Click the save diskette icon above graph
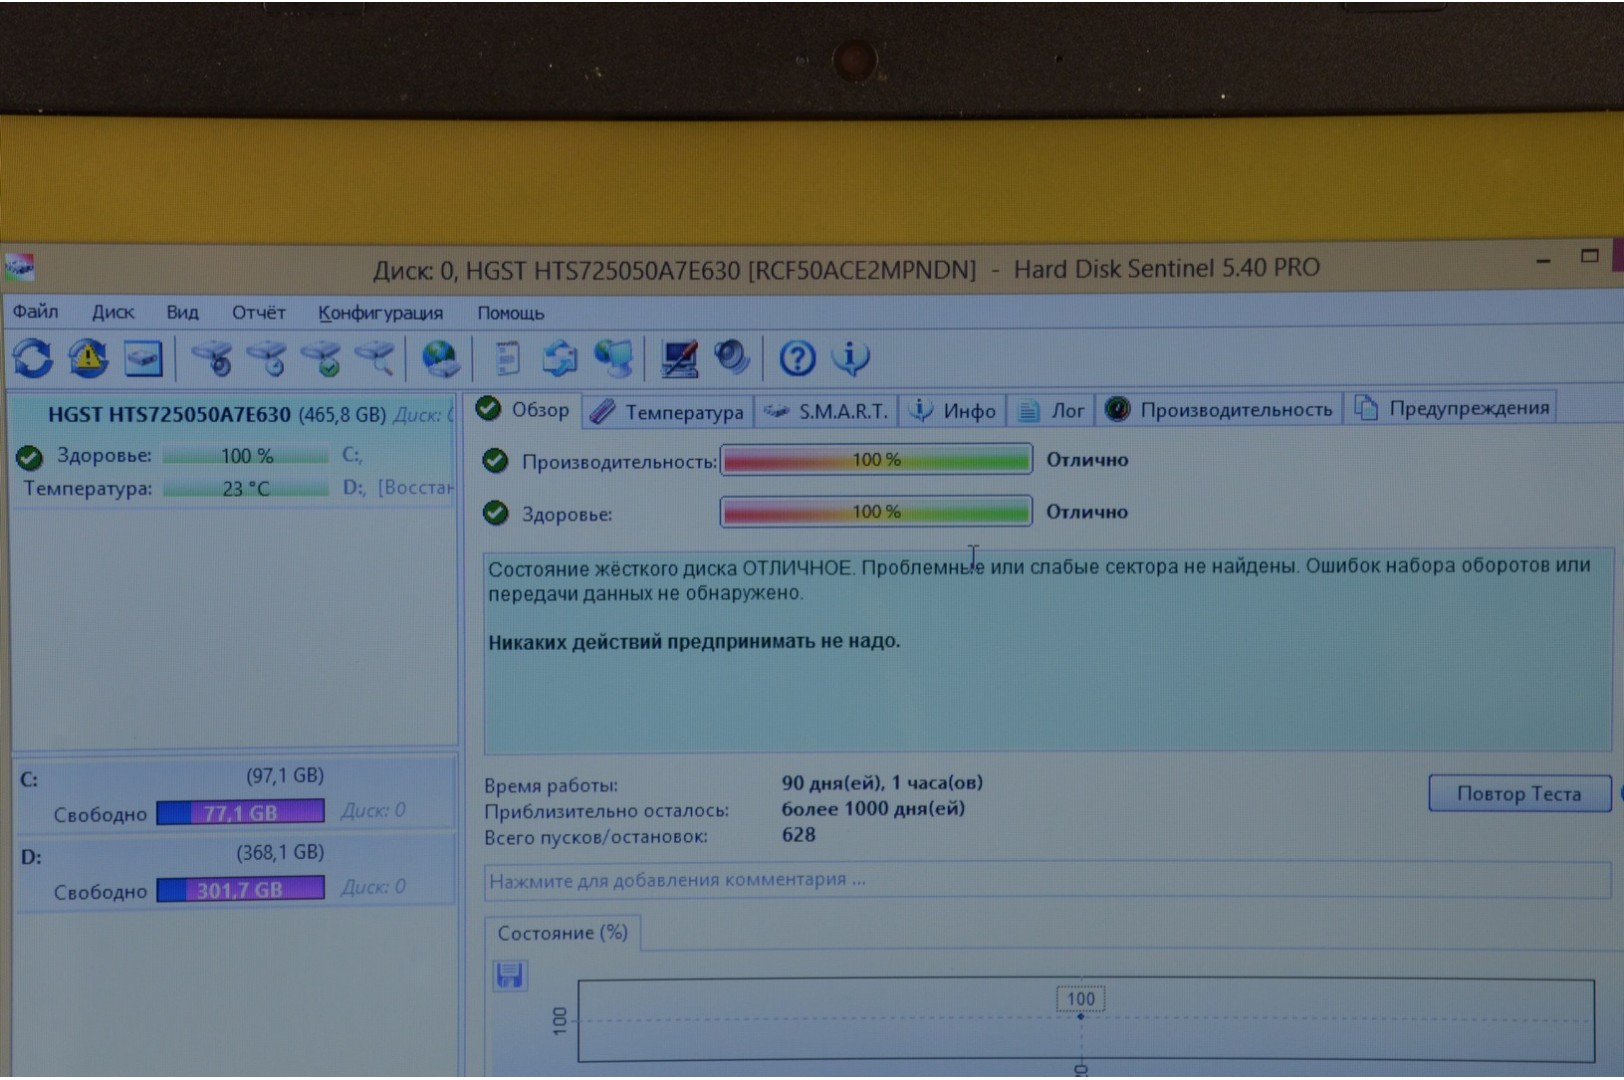This screenshot has width=1624, height=1080. click(510, 975)
